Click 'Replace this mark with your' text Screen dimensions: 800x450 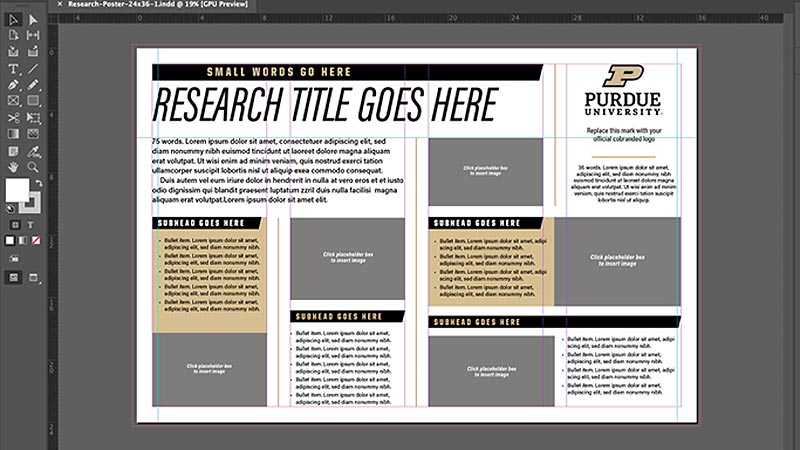(x=624, y=131)
